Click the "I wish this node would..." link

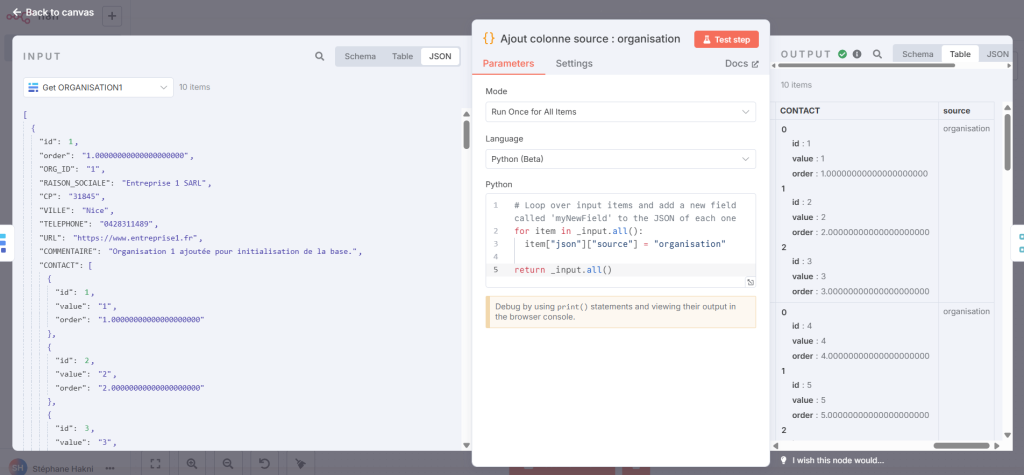coord(838,460)
